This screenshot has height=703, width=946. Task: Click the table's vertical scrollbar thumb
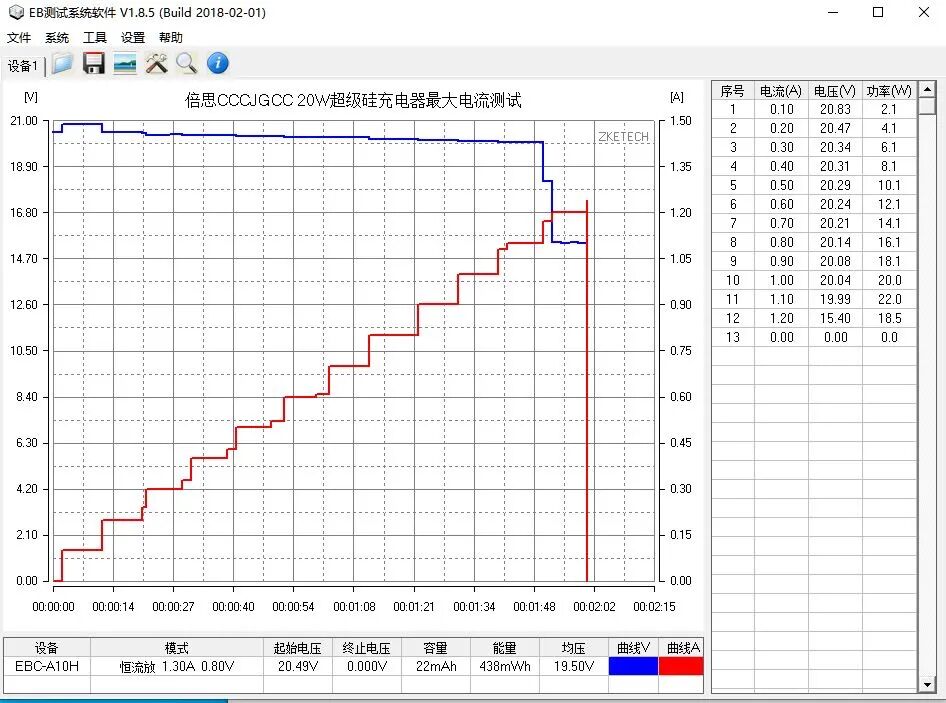pos(927,106)
